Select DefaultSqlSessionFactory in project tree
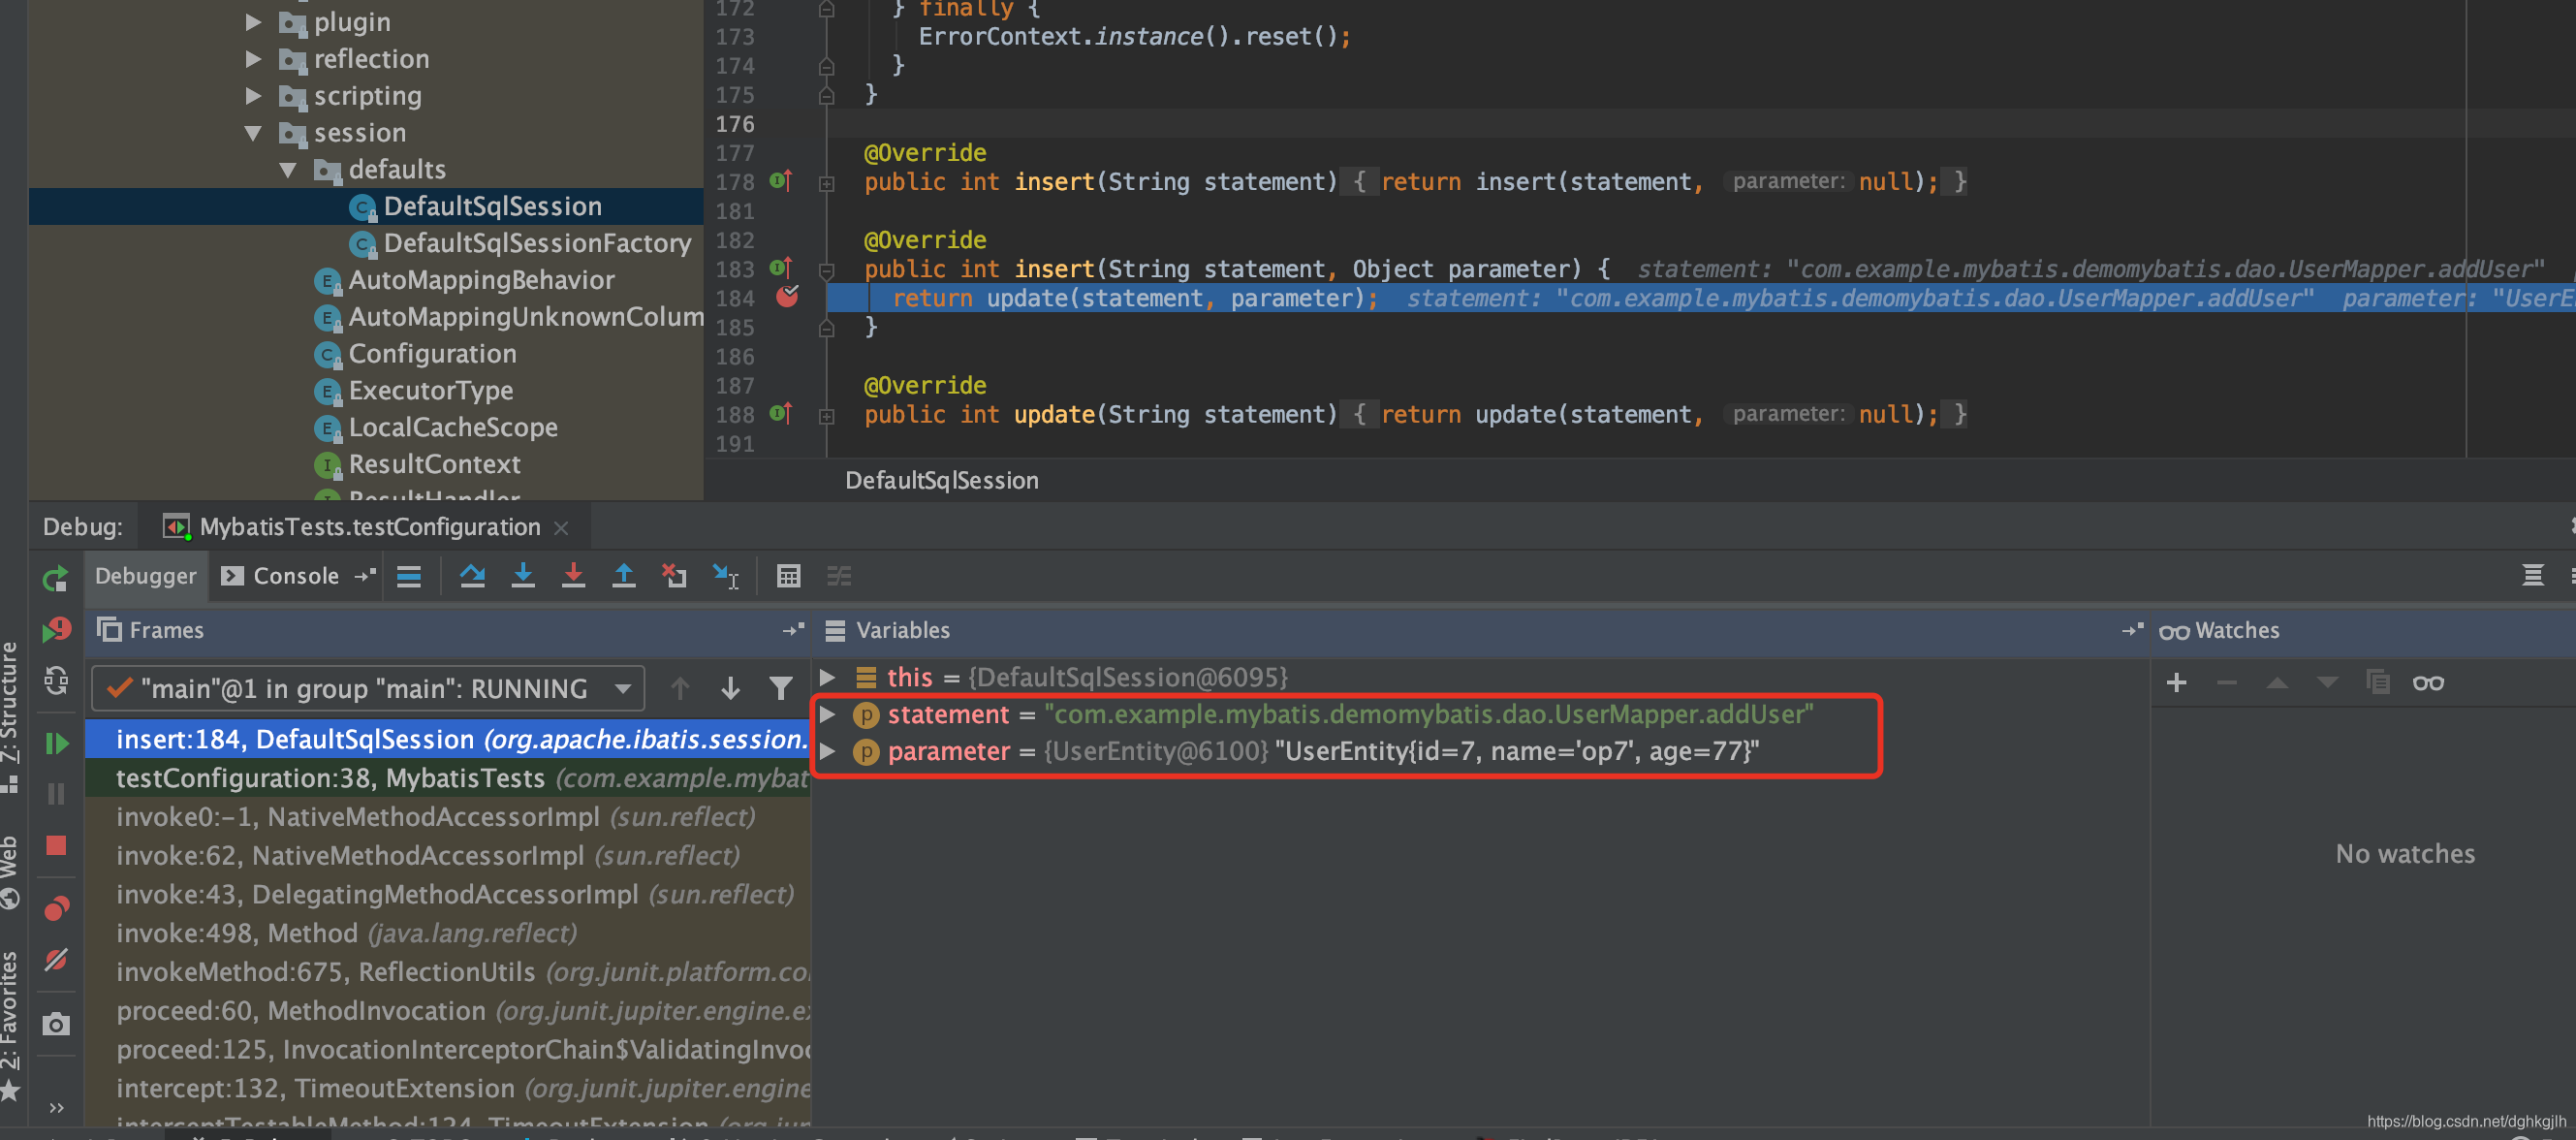 coord(537,243)
